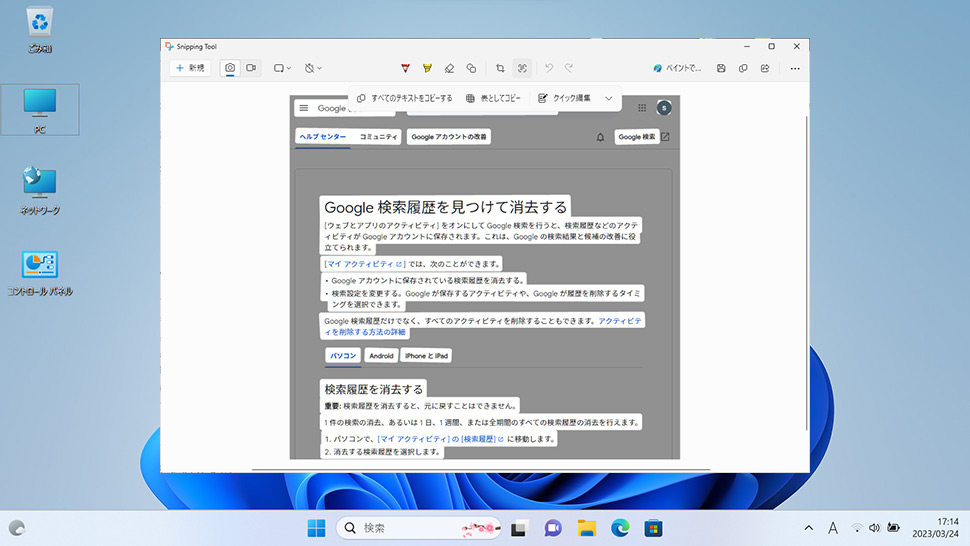Viewport: 970px width, 546px height.
Task: Click the Snipping Tool vertical scrollbar
Action: tap(806, 273)
